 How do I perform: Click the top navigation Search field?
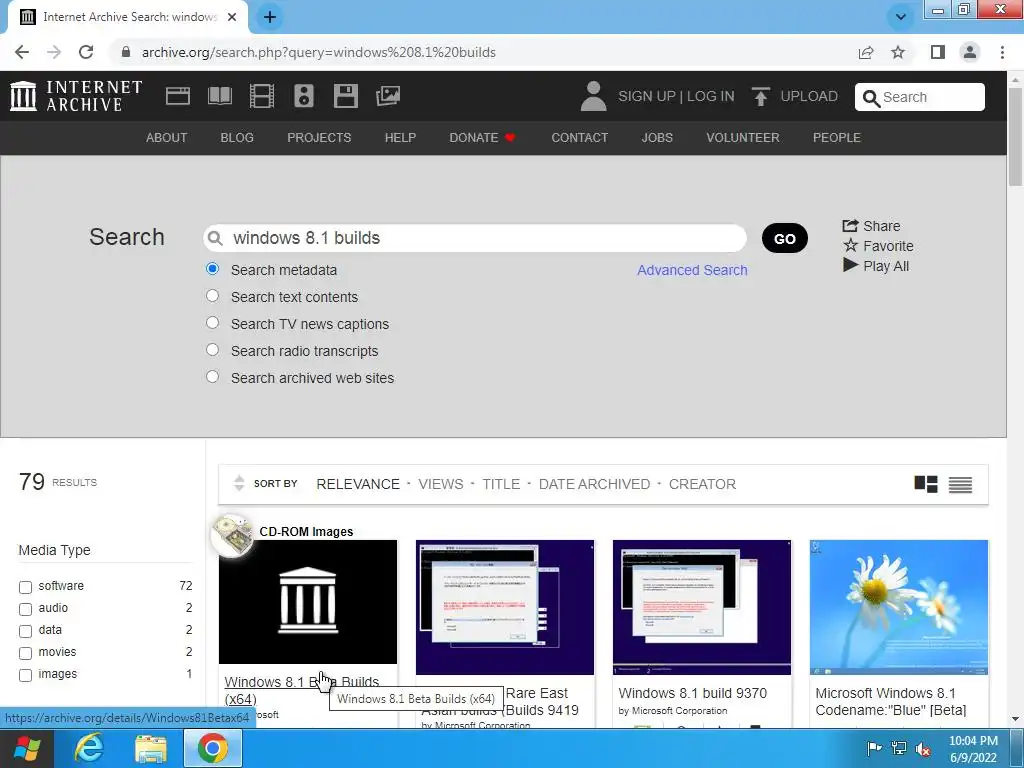coord(920,97)
